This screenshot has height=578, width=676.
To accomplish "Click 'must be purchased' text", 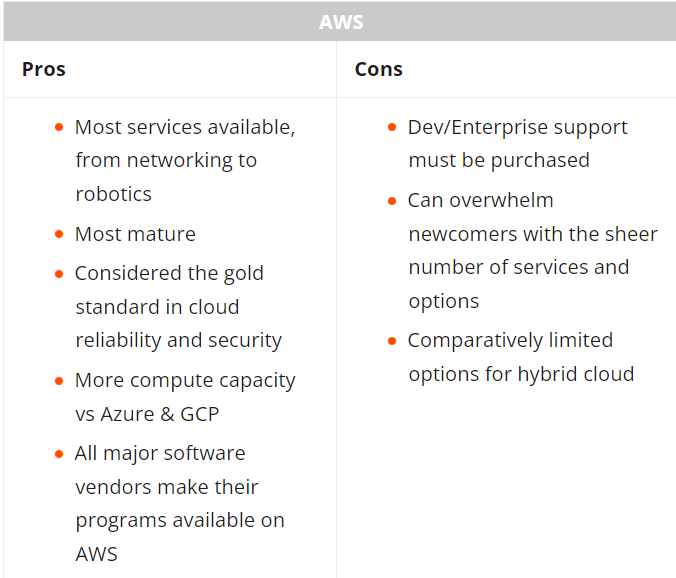I will pos(499,160).
